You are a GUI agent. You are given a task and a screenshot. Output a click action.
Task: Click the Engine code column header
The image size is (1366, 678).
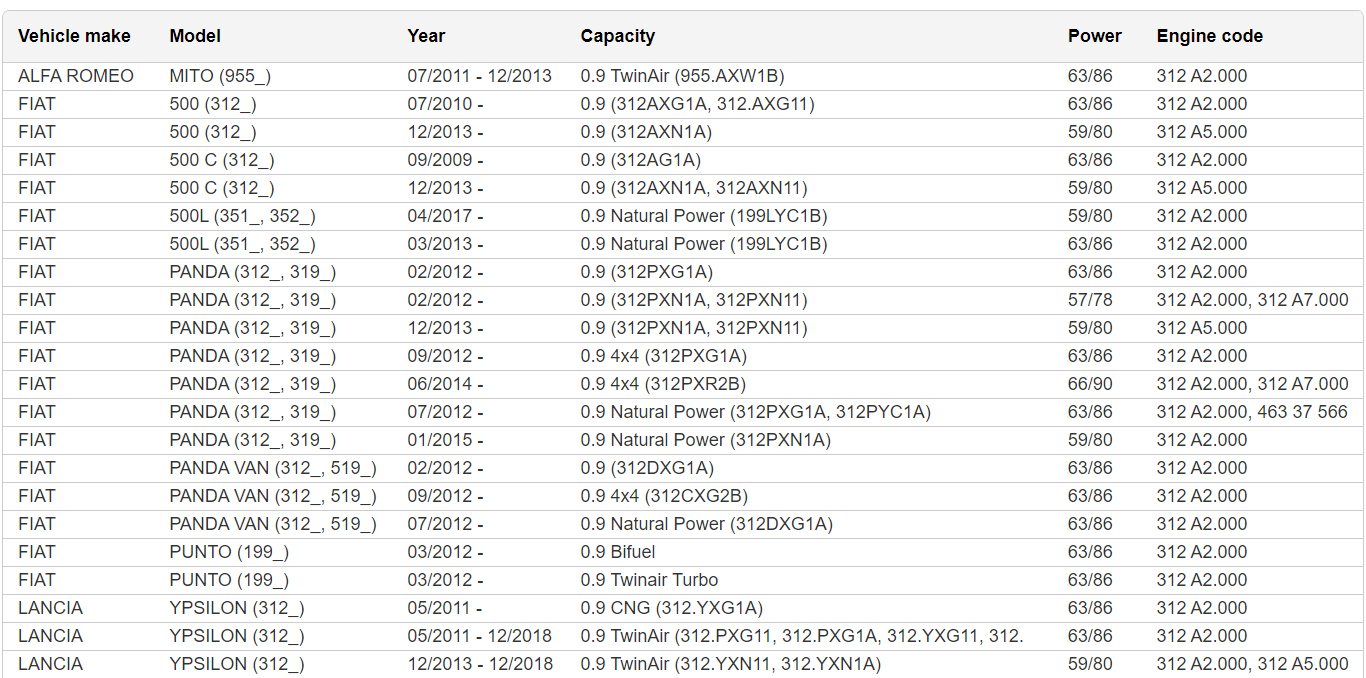click(1209, 36)
